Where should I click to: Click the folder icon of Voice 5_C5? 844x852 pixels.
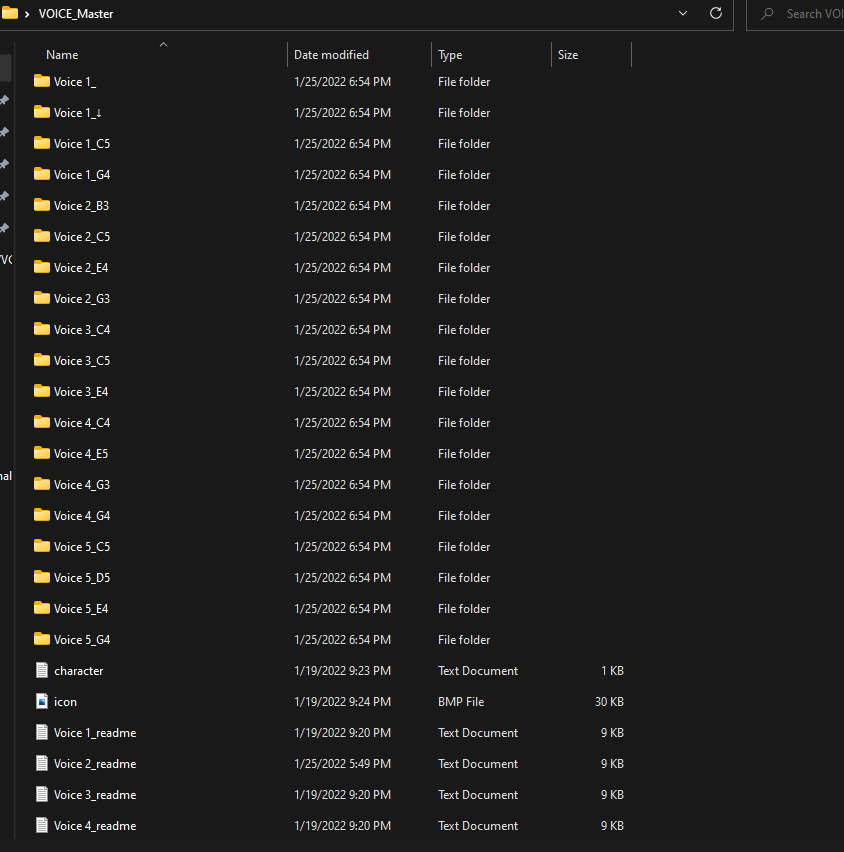click(x=42, y=546)
